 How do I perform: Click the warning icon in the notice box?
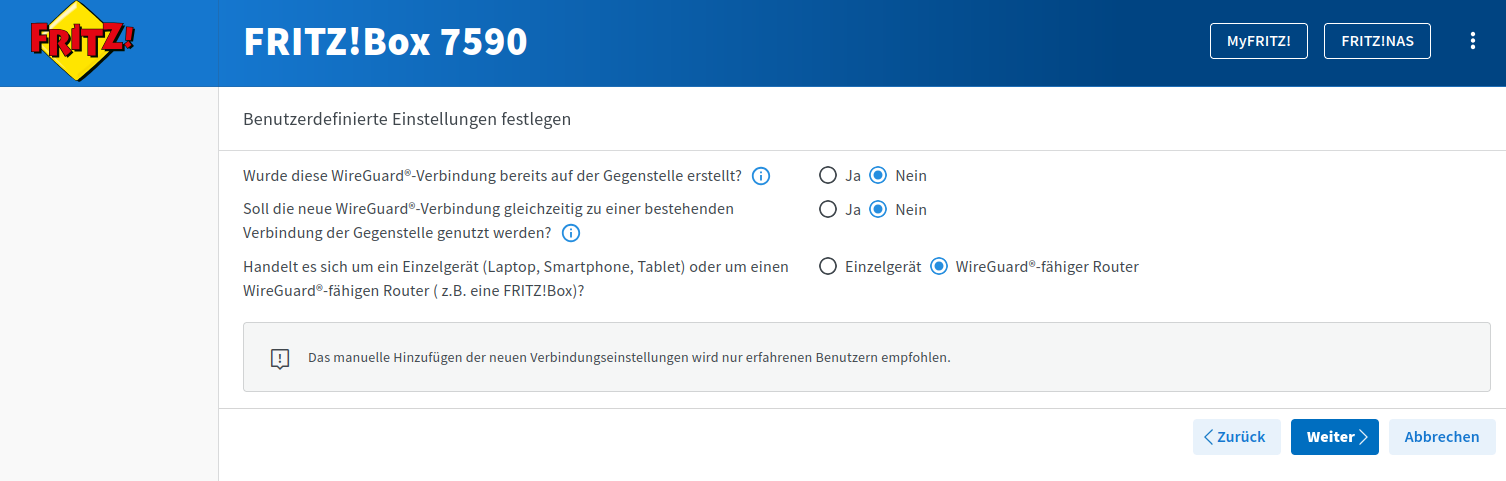pyautogui.click(x=280, y=358)
